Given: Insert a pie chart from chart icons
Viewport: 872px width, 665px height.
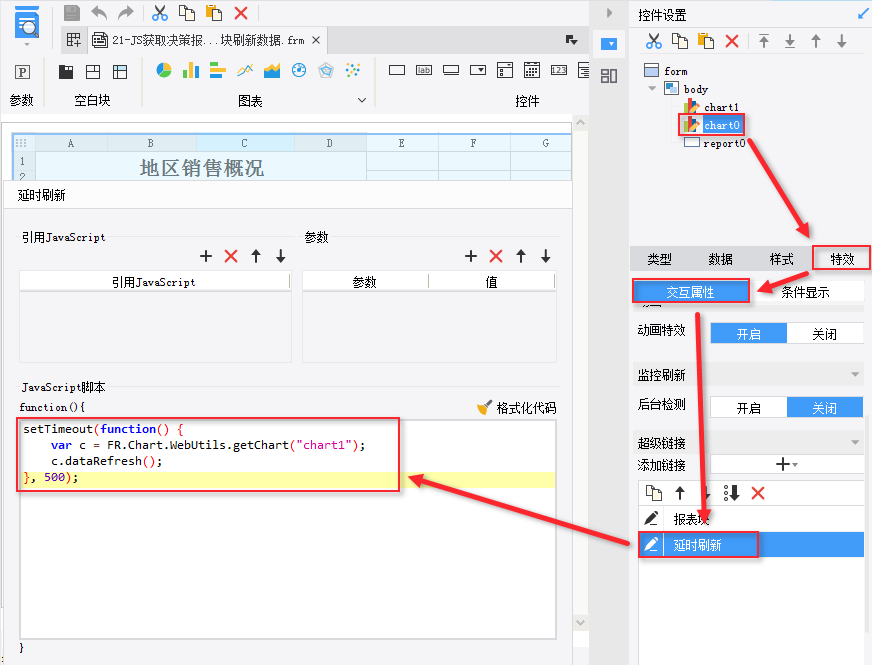Looking at the screenshot, I should 164,70.
